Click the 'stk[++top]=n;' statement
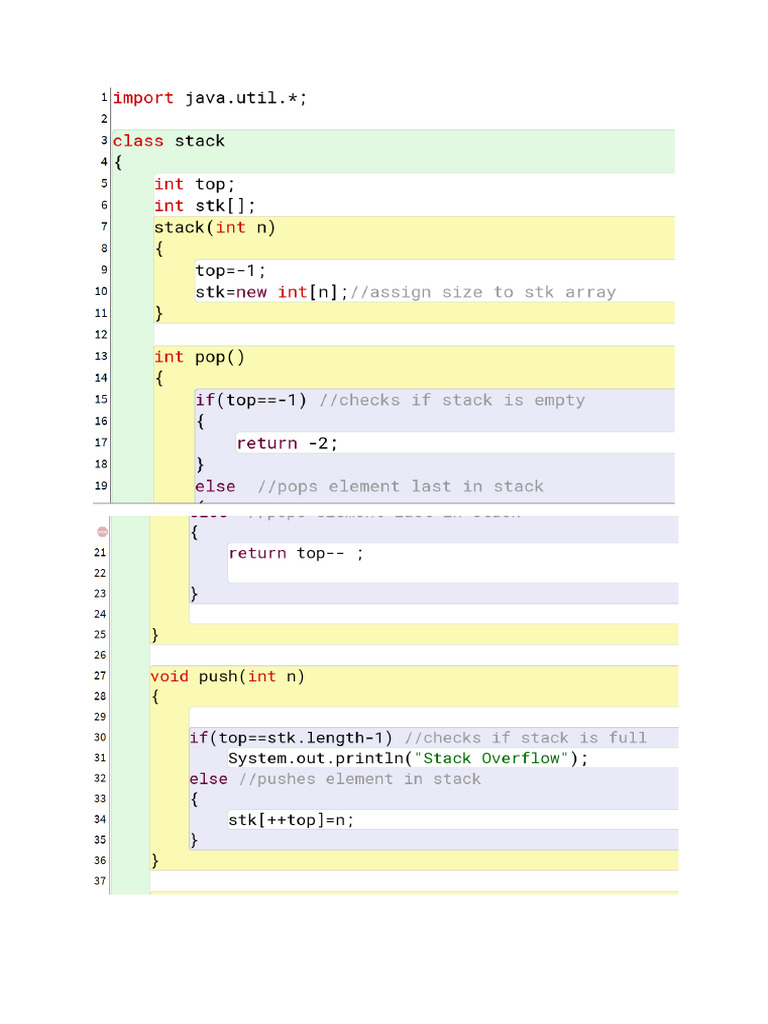This screenshot has height=1024, width=768. click(x=291, y=820)
